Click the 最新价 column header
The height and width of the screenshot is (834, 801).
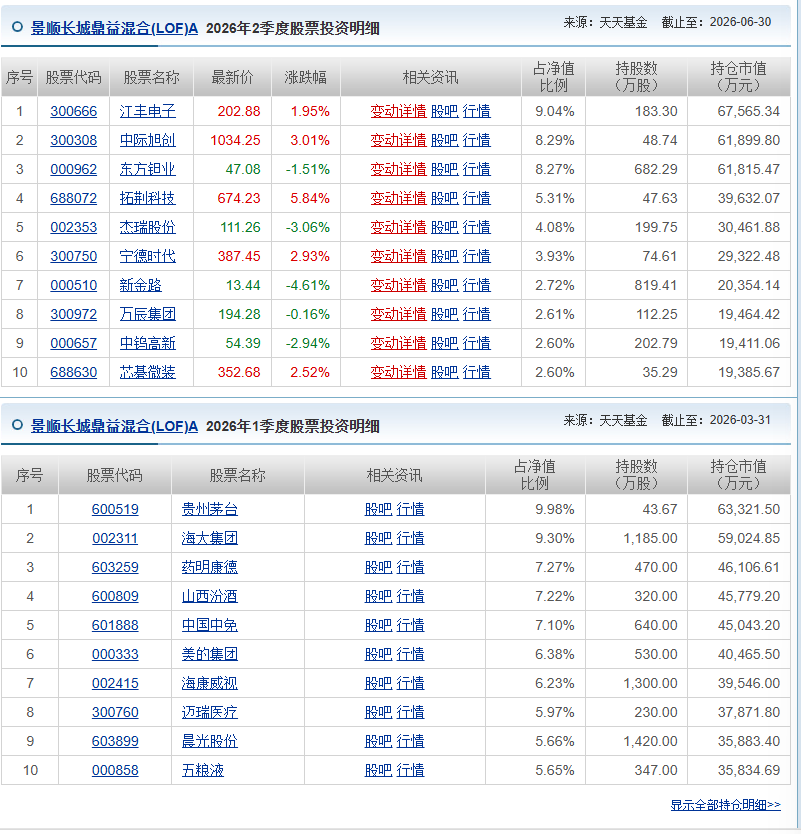(x=232, y=78)
